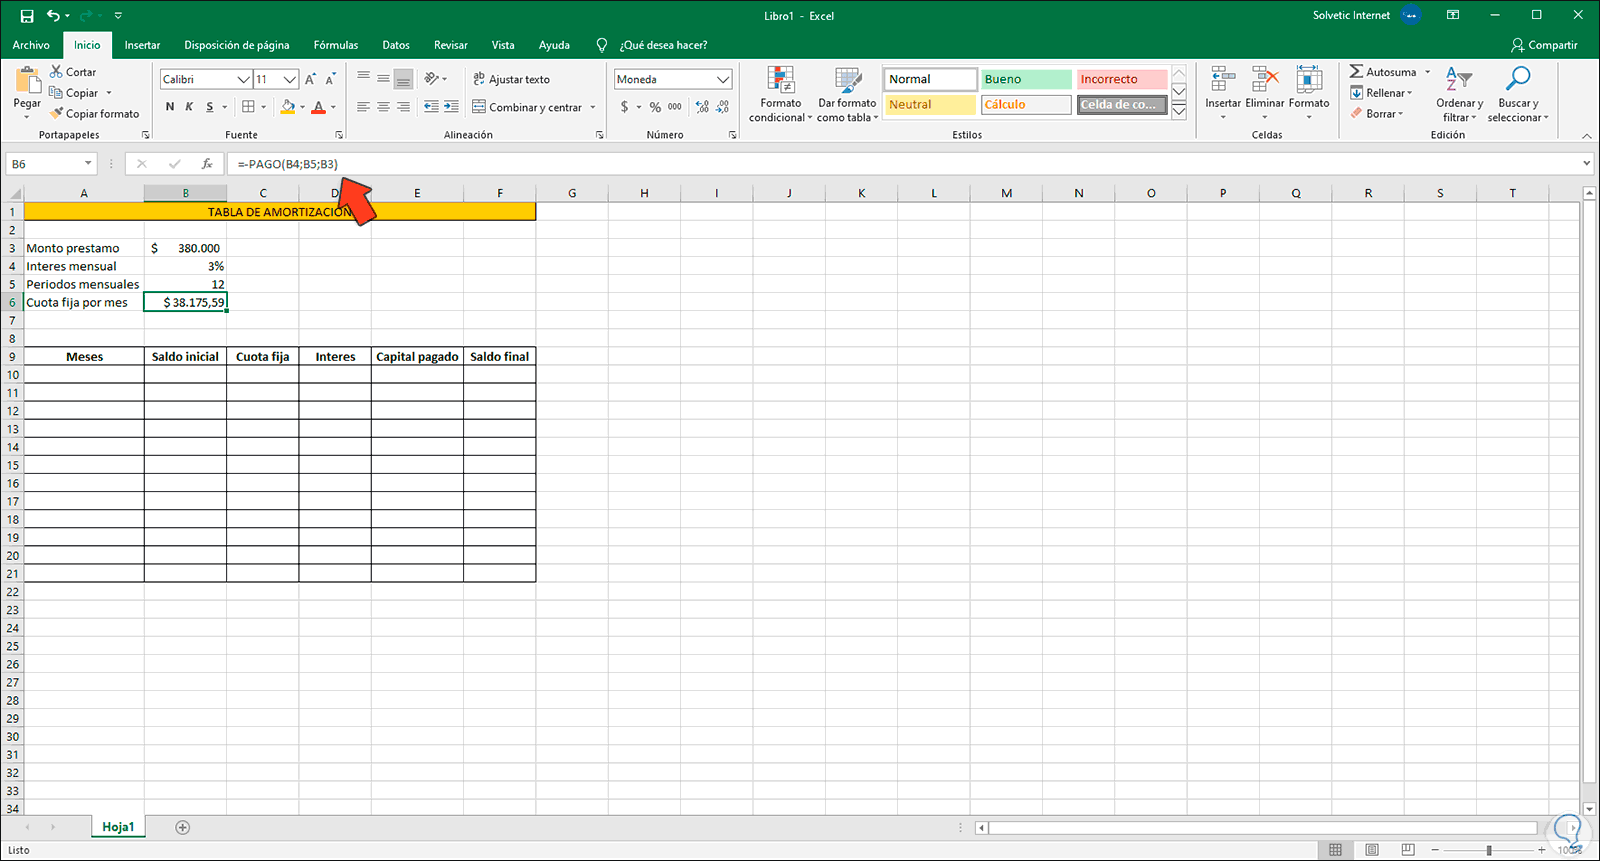1600x861 pixels.
Task: Open the Pegar dropdown arrow
Action: pos(27,117)
